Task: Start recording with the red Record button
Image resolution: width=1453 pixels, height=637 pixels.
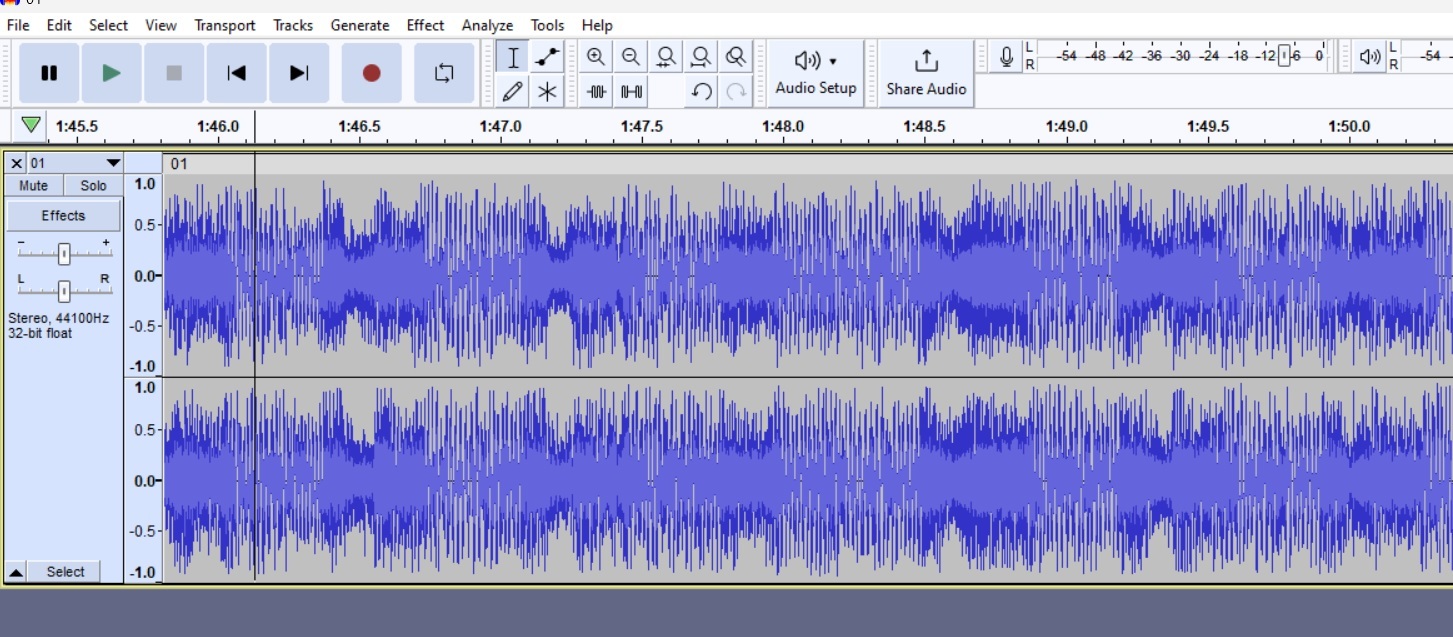Action: coord(372,73)
